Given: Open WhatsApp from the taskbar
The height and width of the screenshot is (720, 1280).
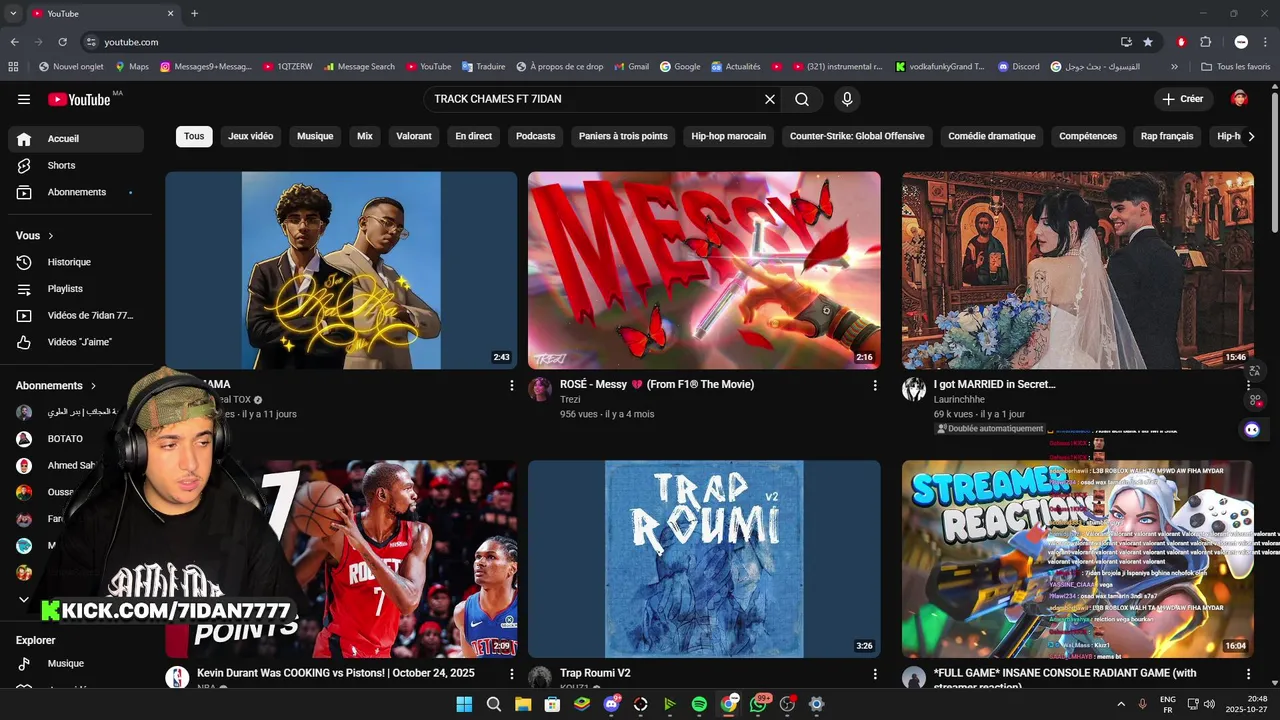Looking at the screenshot, I should (x=758, y=704).
